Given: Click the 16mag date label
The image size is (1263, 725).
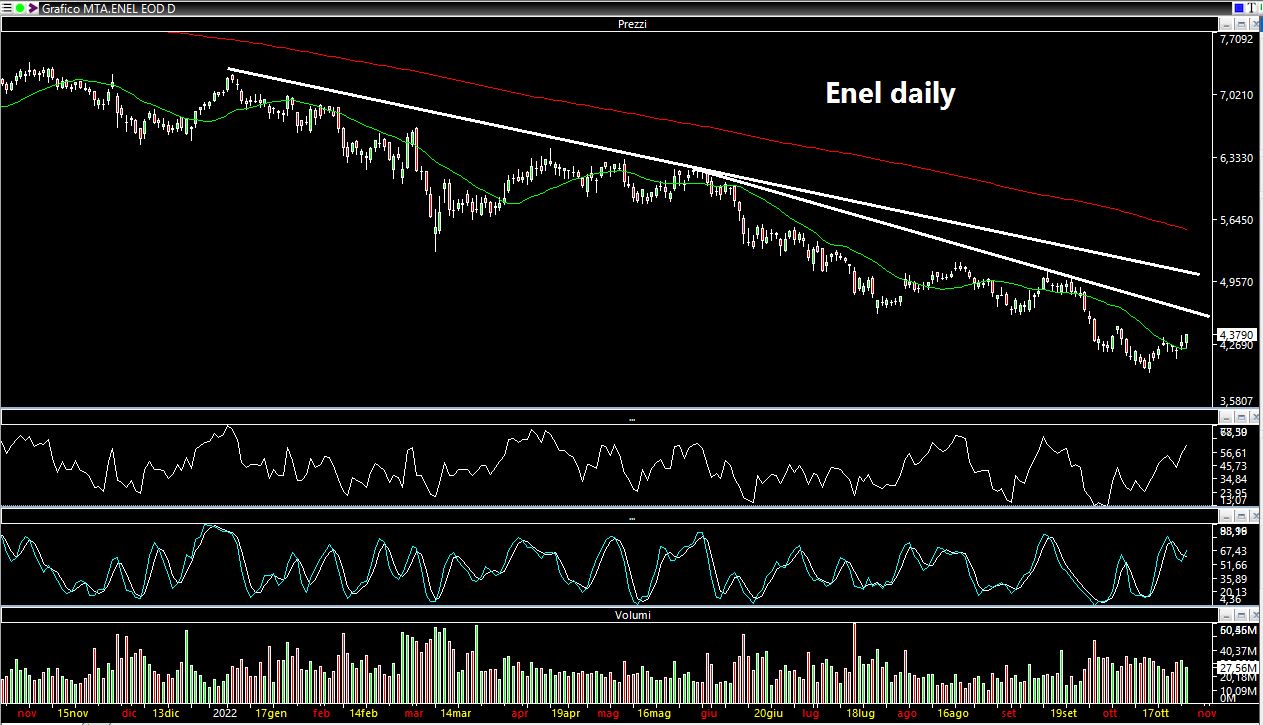Looking at the screenshot, I should (x=653, y=714).
